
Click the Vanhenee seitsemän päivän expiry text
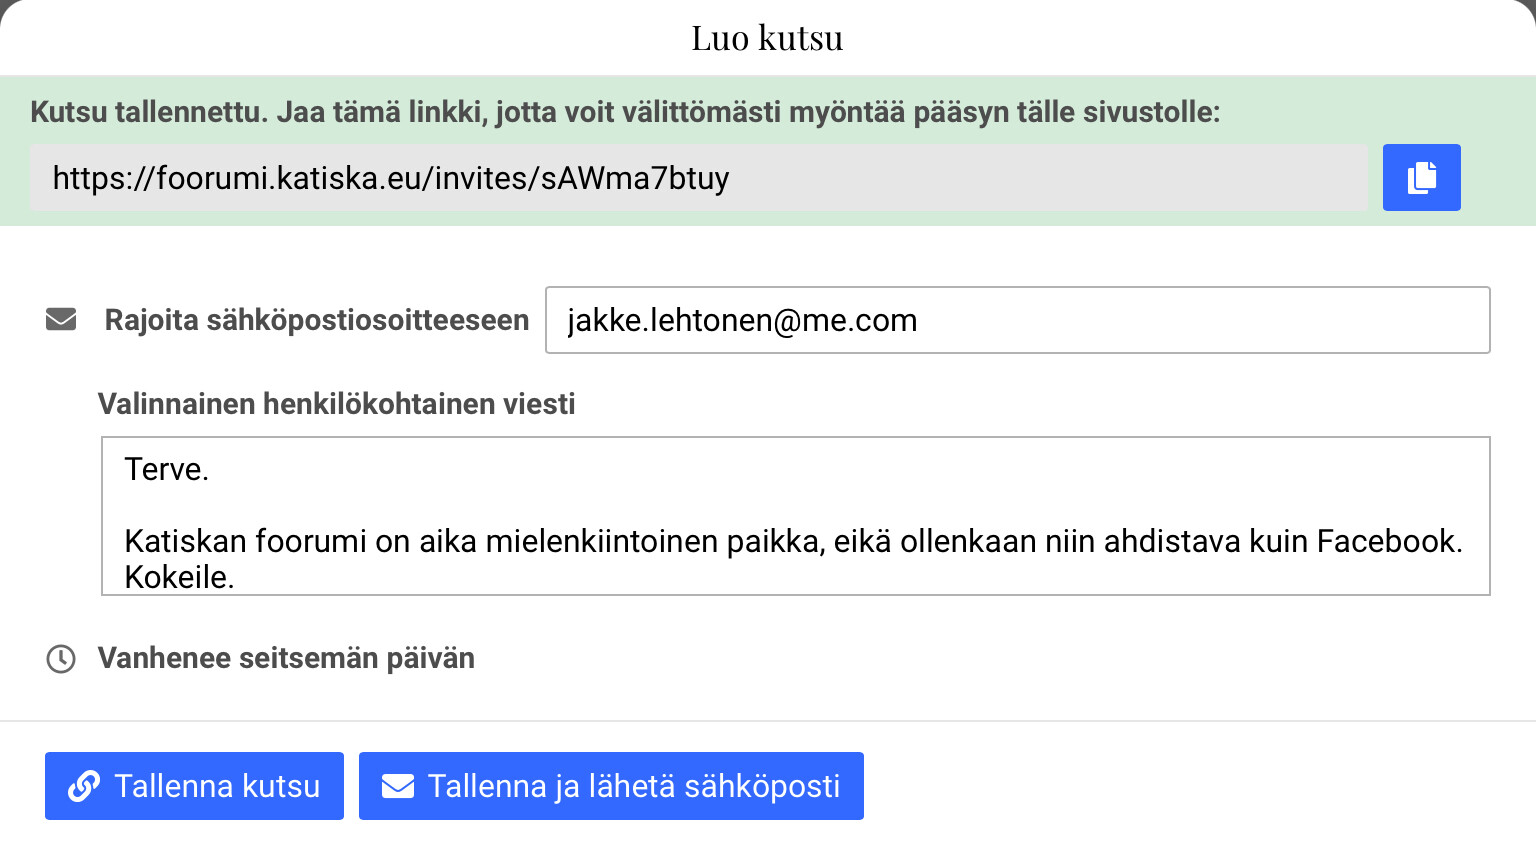pyautogui.click(x=286, y=658)
